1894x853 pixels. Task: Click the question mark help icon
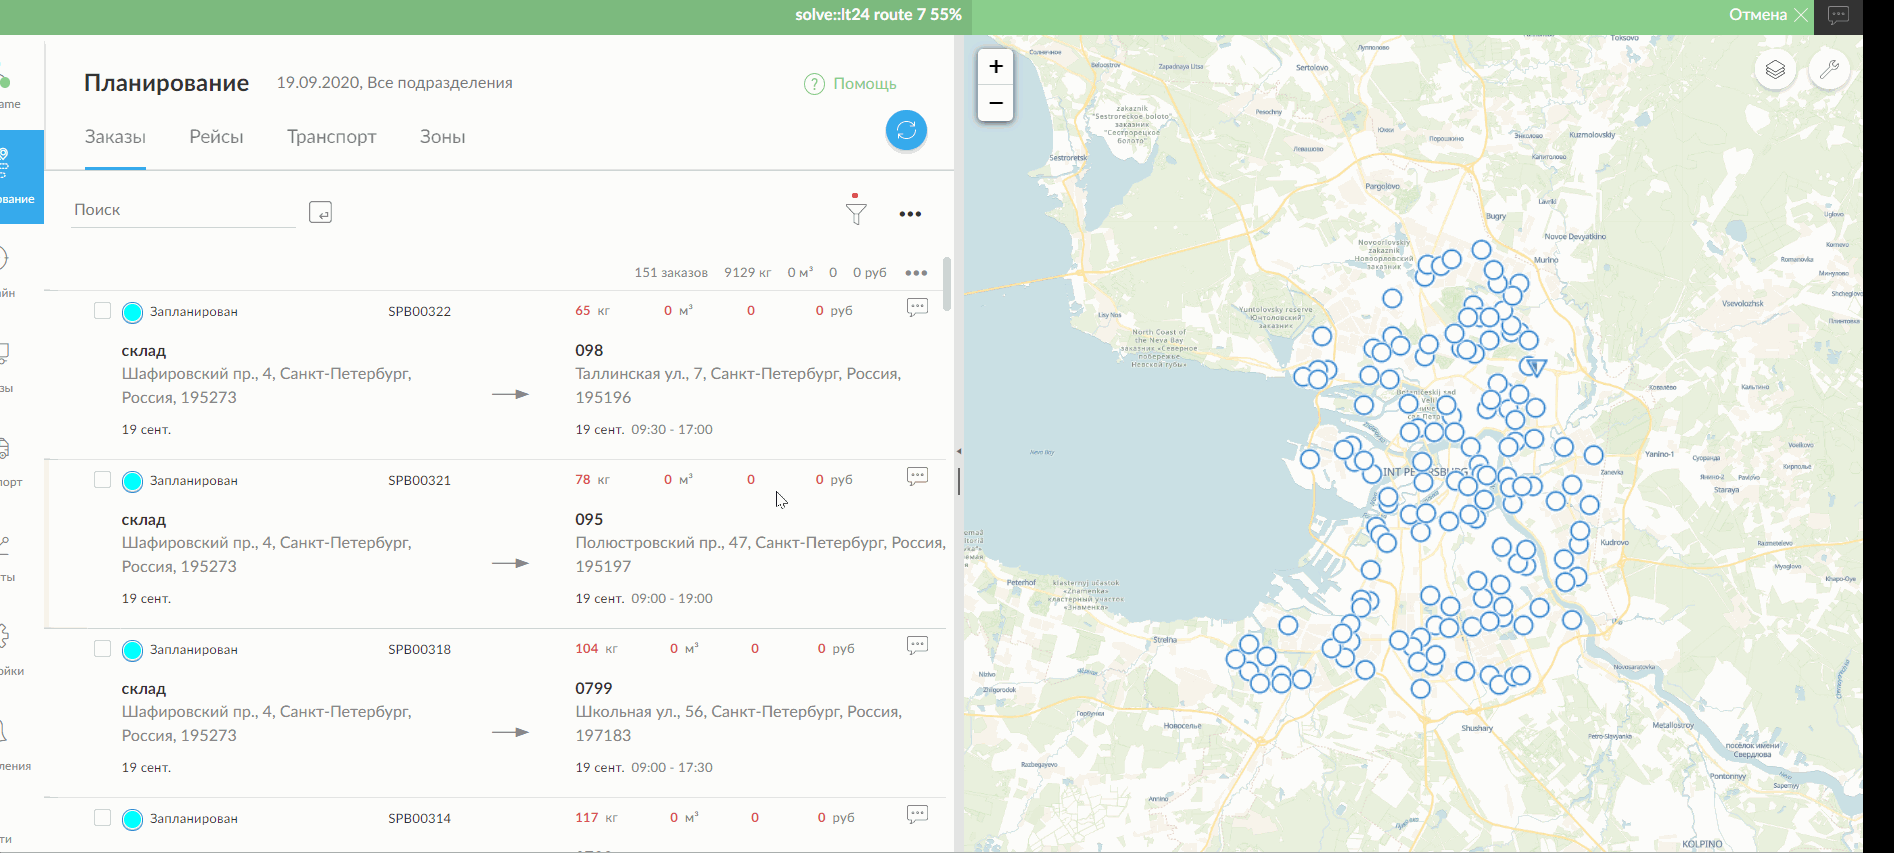click(x=814, y=84)
